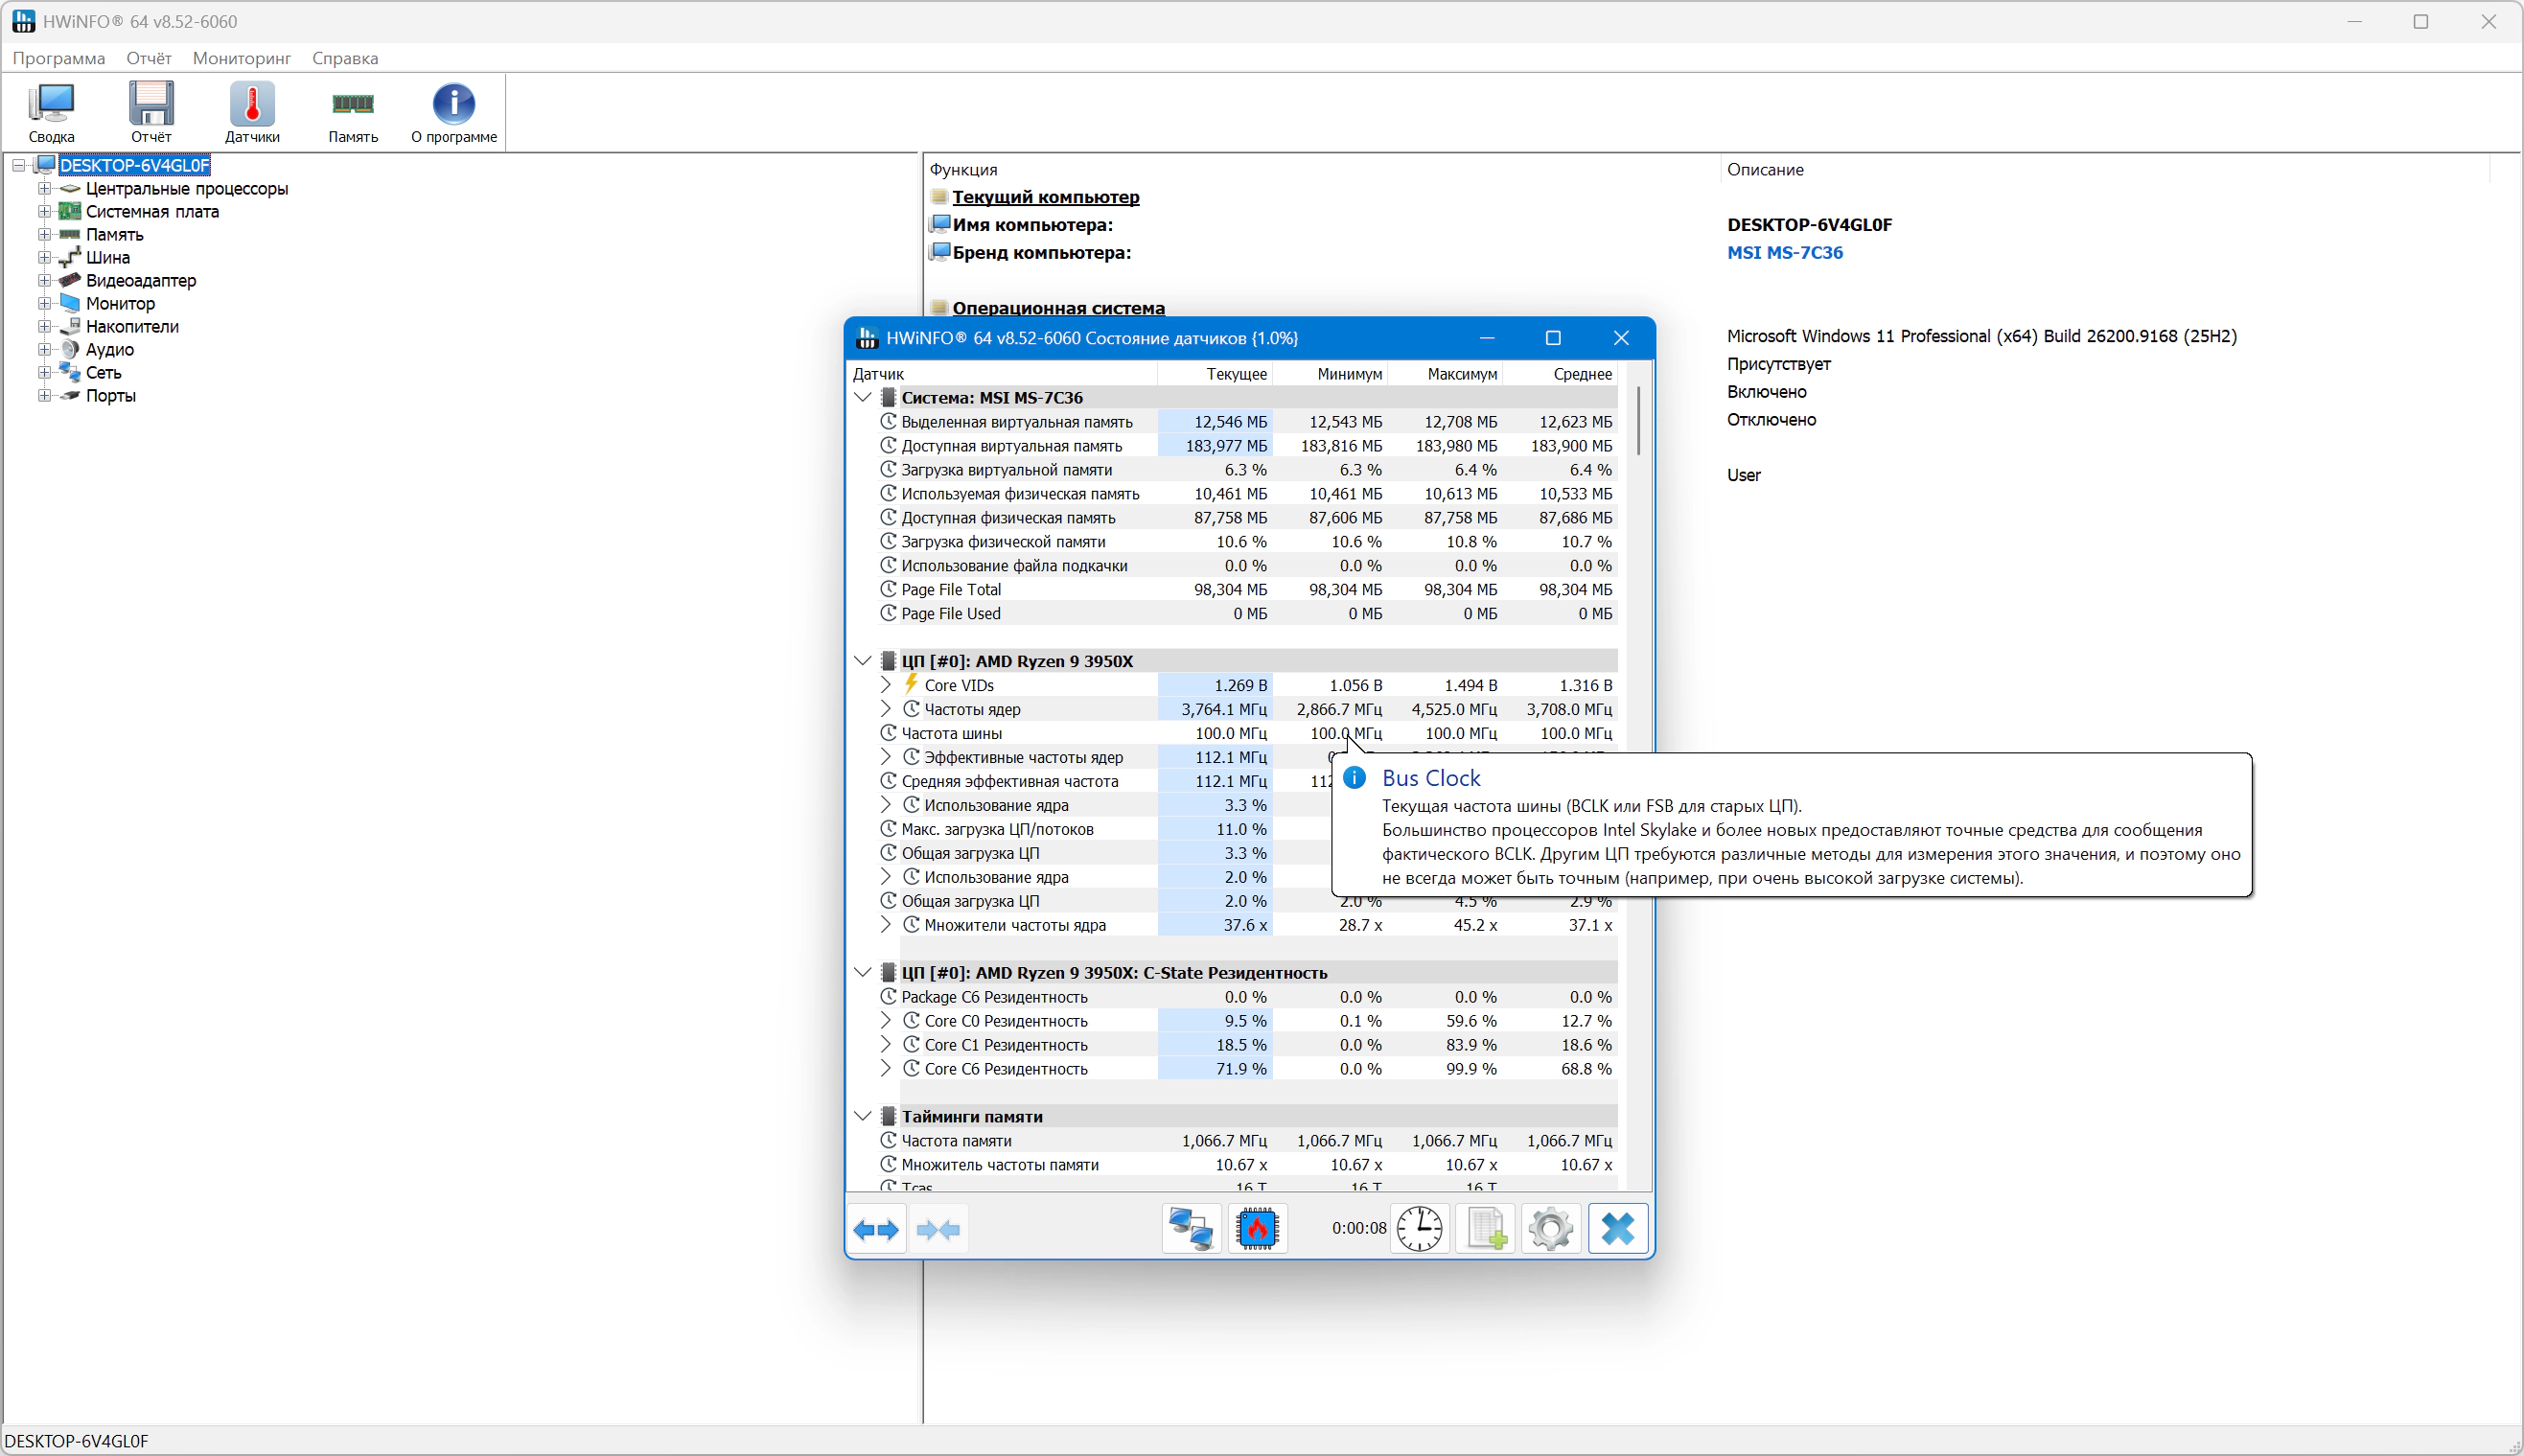Expand the Core VIDs sensor row
2524x1456 pixels.
[x=885, y=685]
